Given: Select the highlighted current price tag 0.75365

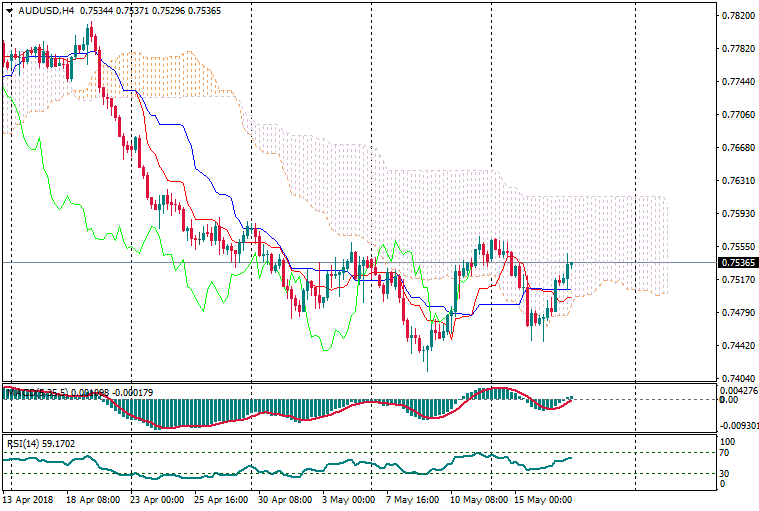Looking at the screenshot, I should (x=737, y=263).
